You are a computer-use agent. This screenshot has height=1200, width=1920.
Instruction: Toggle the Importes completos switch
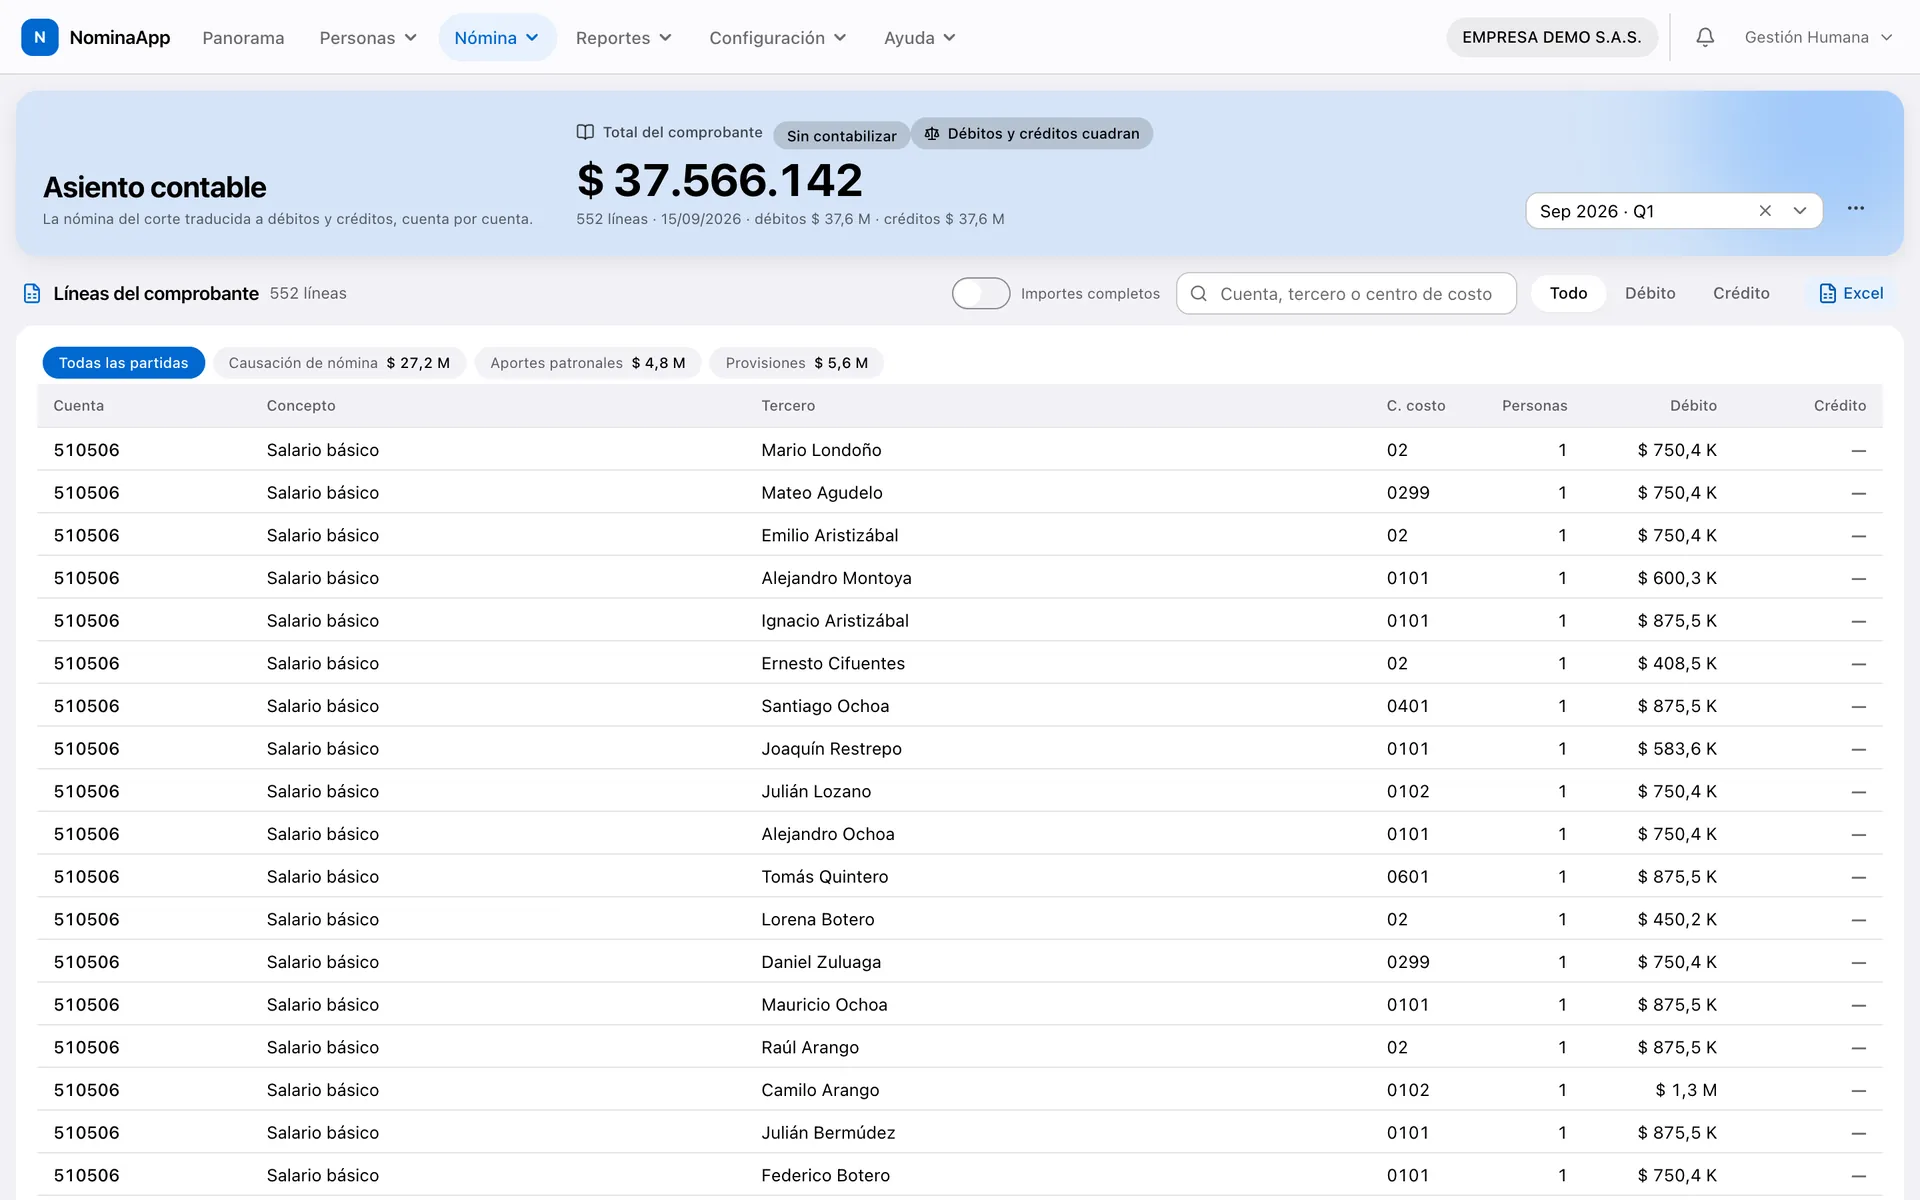pos(981,293)
